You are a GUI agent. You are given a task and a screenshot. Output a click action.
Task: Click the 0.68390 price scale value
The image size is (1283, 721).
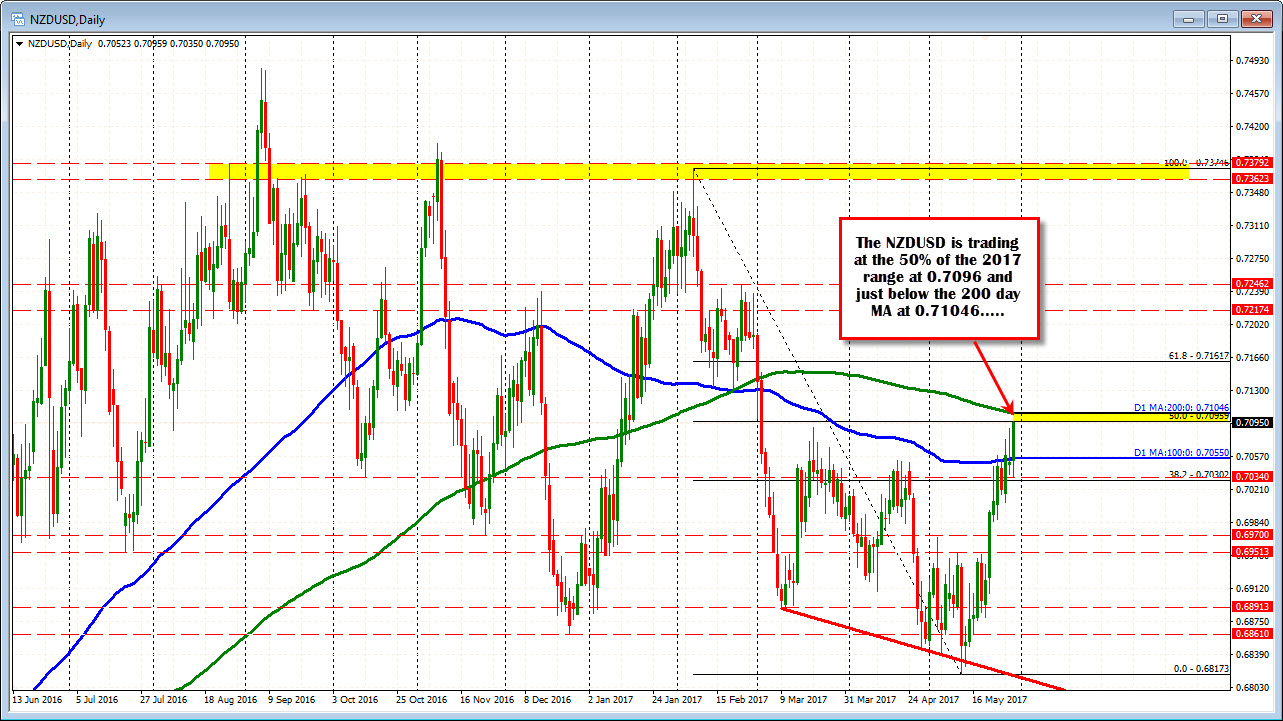1253,654
